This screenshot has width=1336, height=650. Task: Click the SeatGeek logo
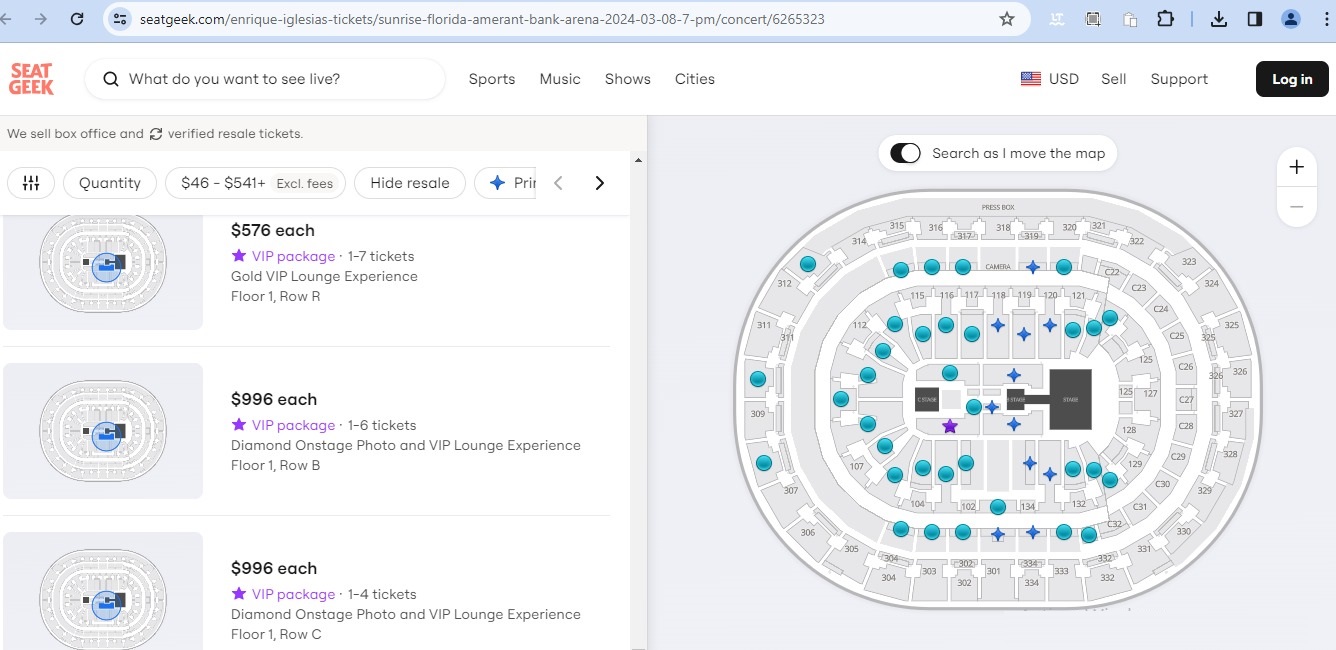click(31, 78)
